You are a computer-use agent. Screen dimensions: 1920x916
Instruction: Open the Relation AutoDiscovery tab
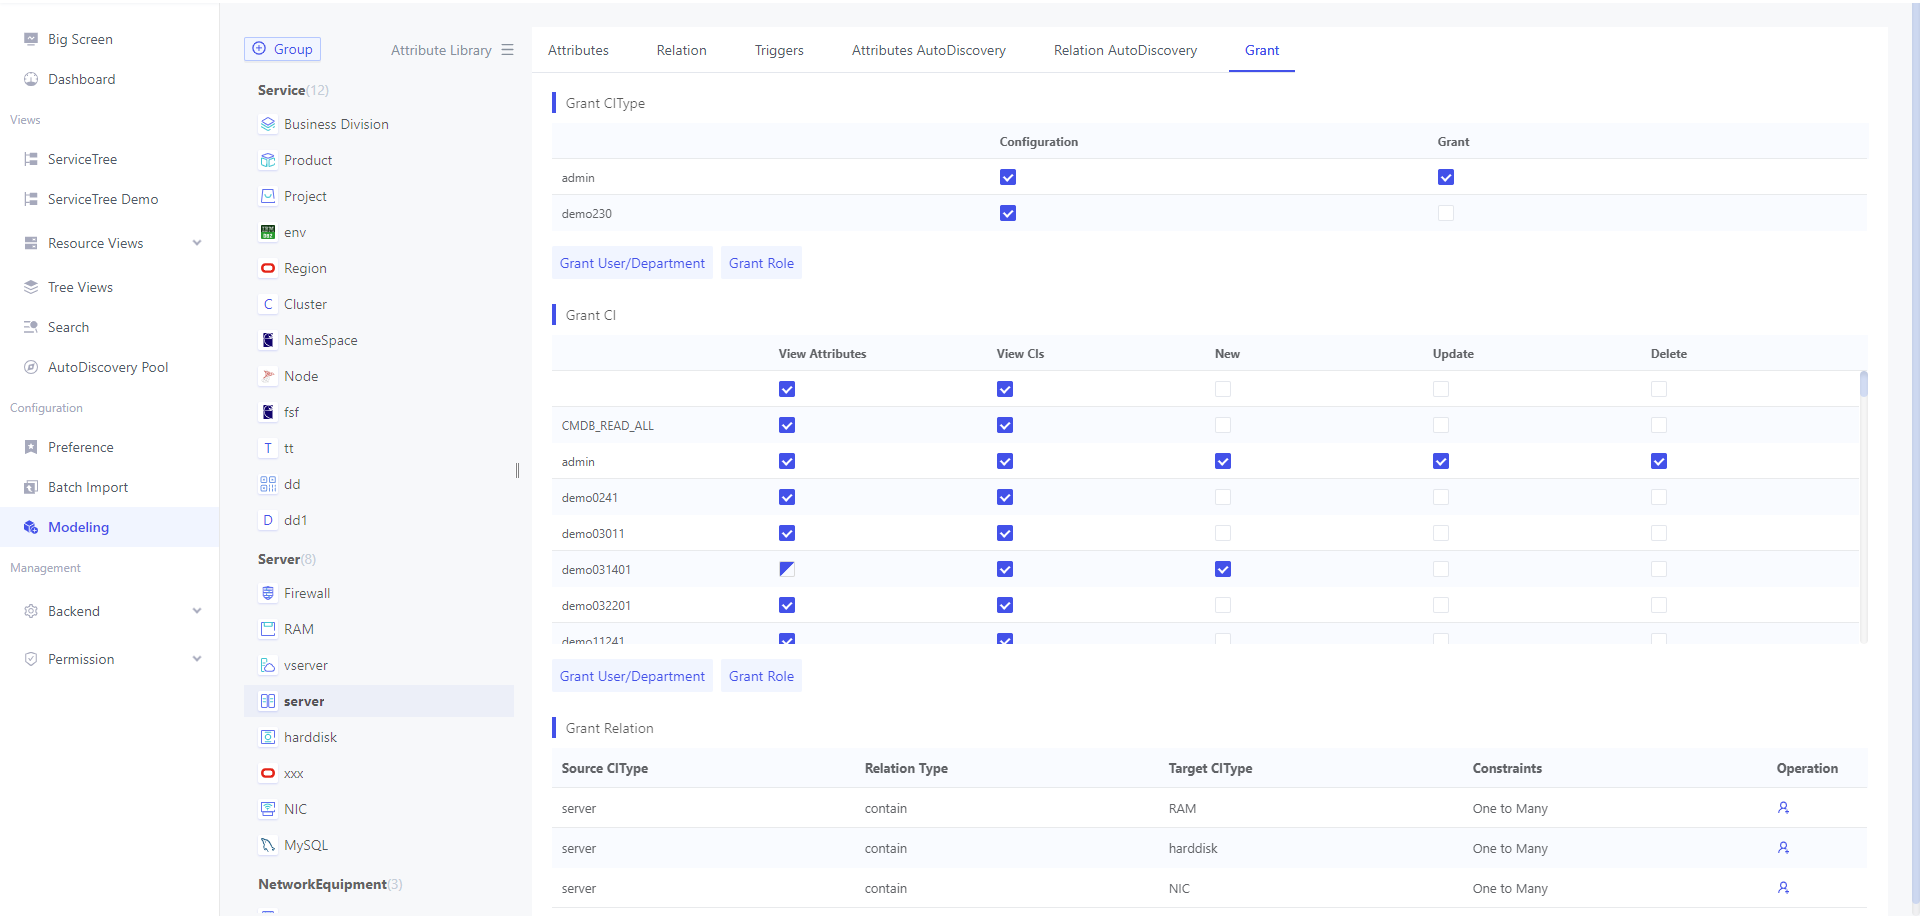[x=1125, y=50]
